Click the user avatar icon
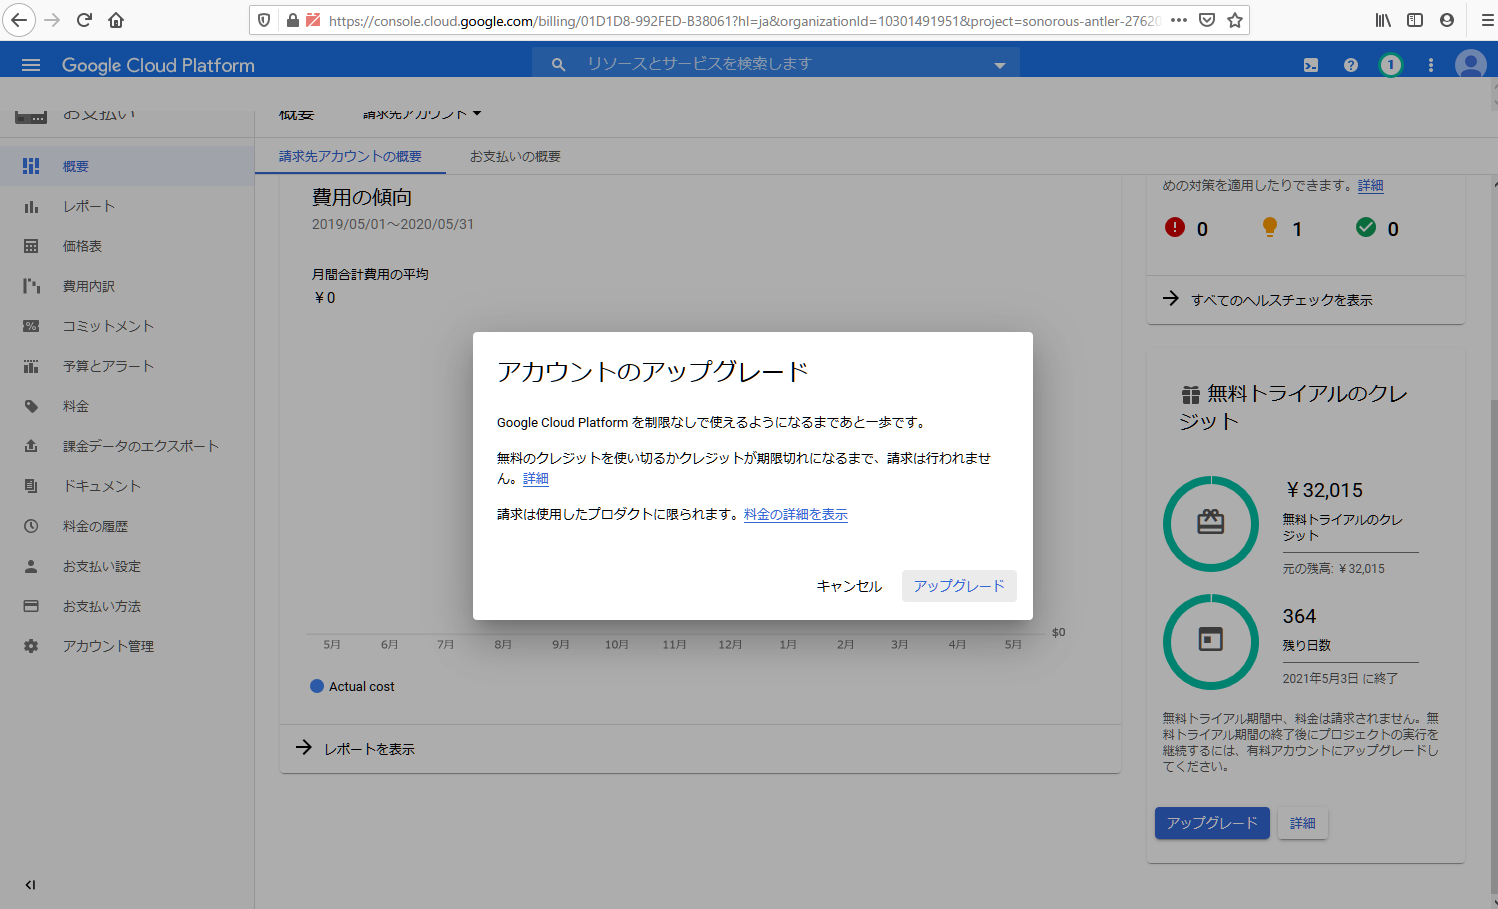The image size is (1498, 909). (x=1471, y=65)
